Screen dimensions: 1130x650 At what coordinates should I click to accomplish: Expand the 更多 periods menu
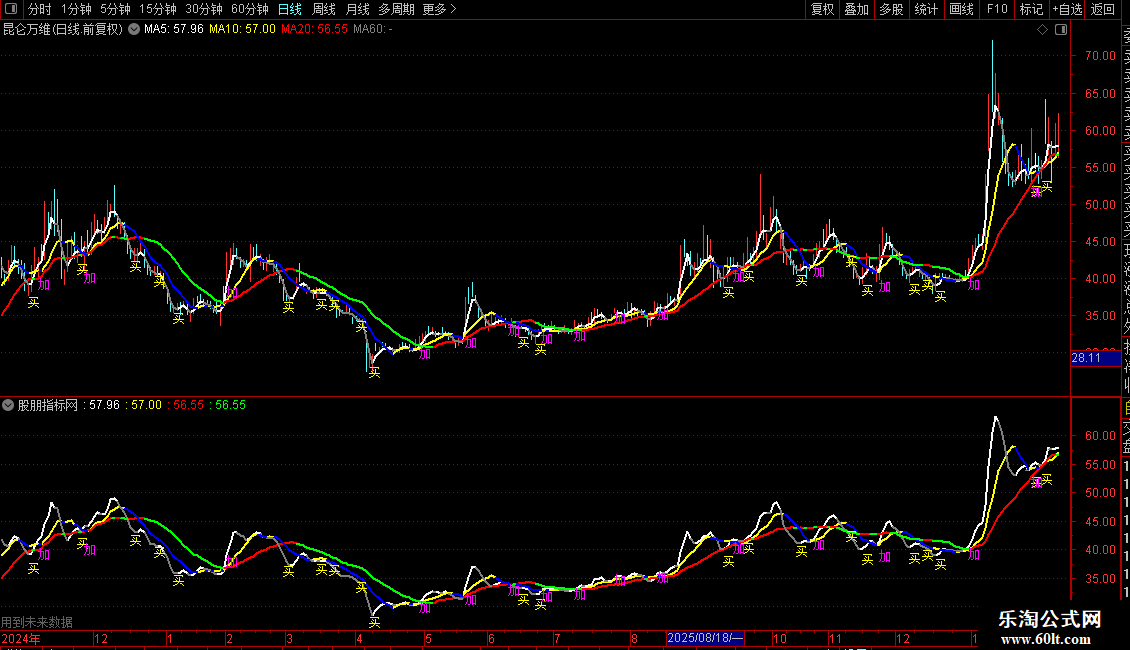pyautogui.click(x=440, y=9)
